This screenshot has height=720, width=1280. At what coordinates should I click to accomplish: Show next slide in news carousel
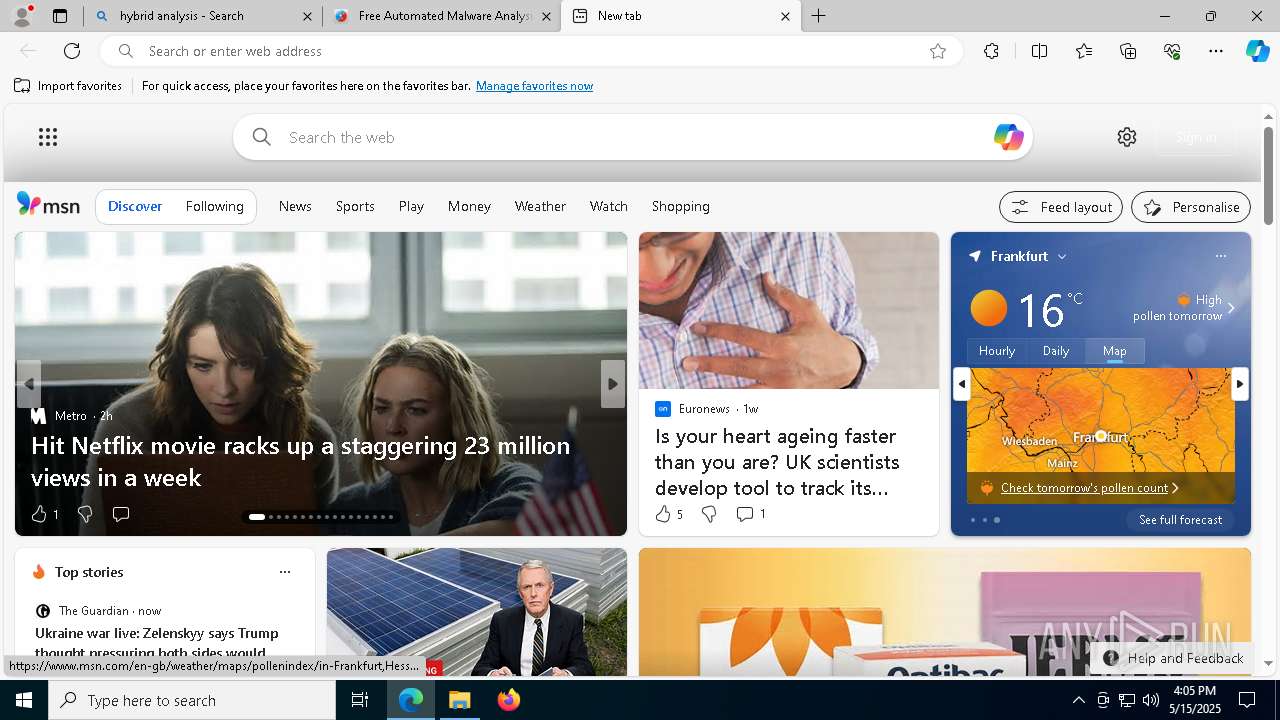(613, 384)
